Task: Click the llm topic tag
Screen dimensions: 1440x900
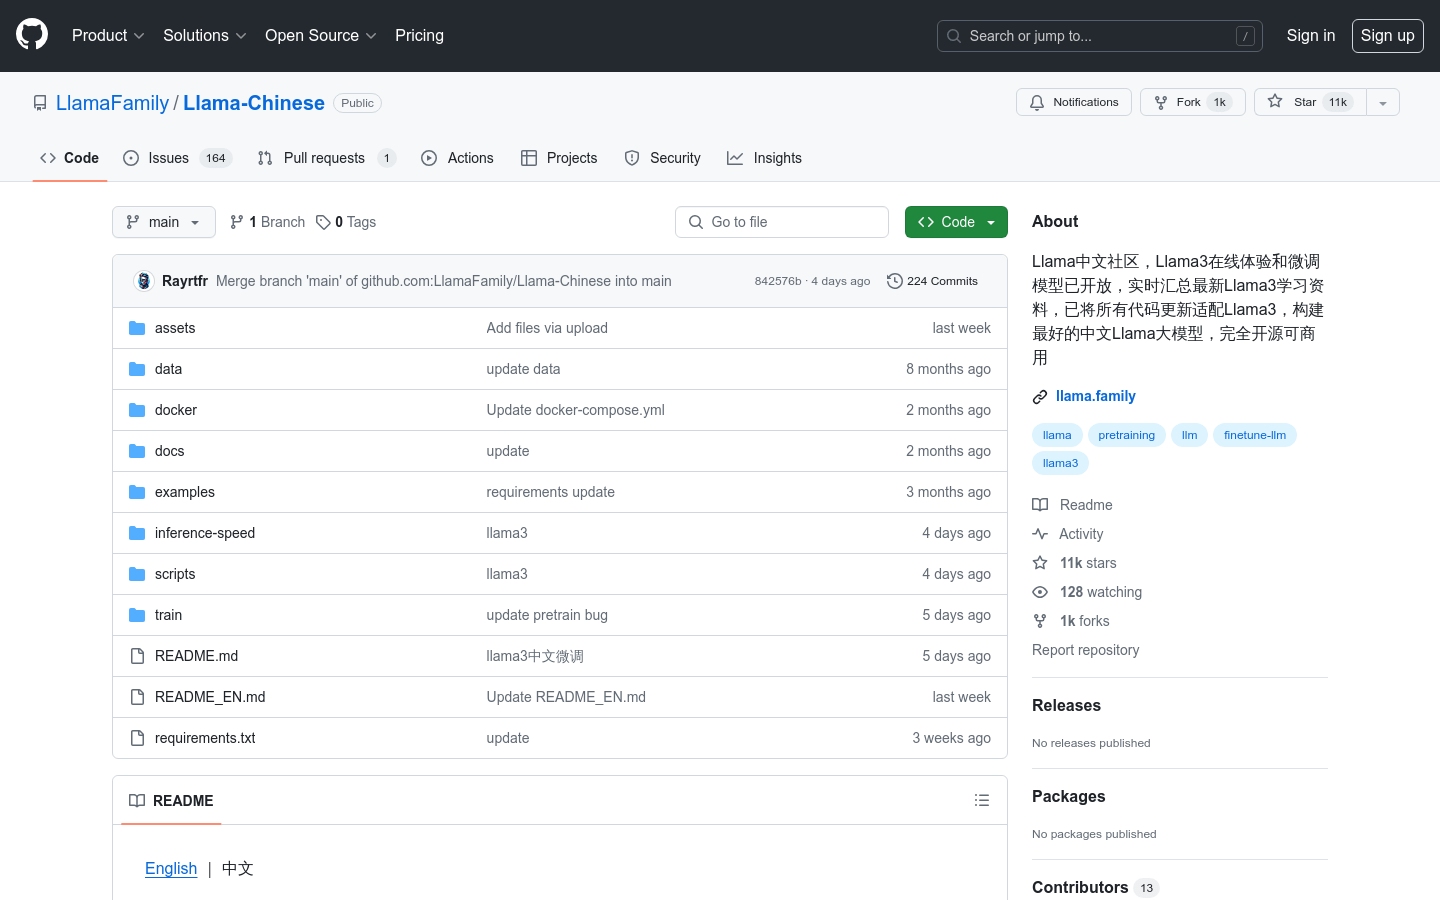Action: pos(1189,435)
